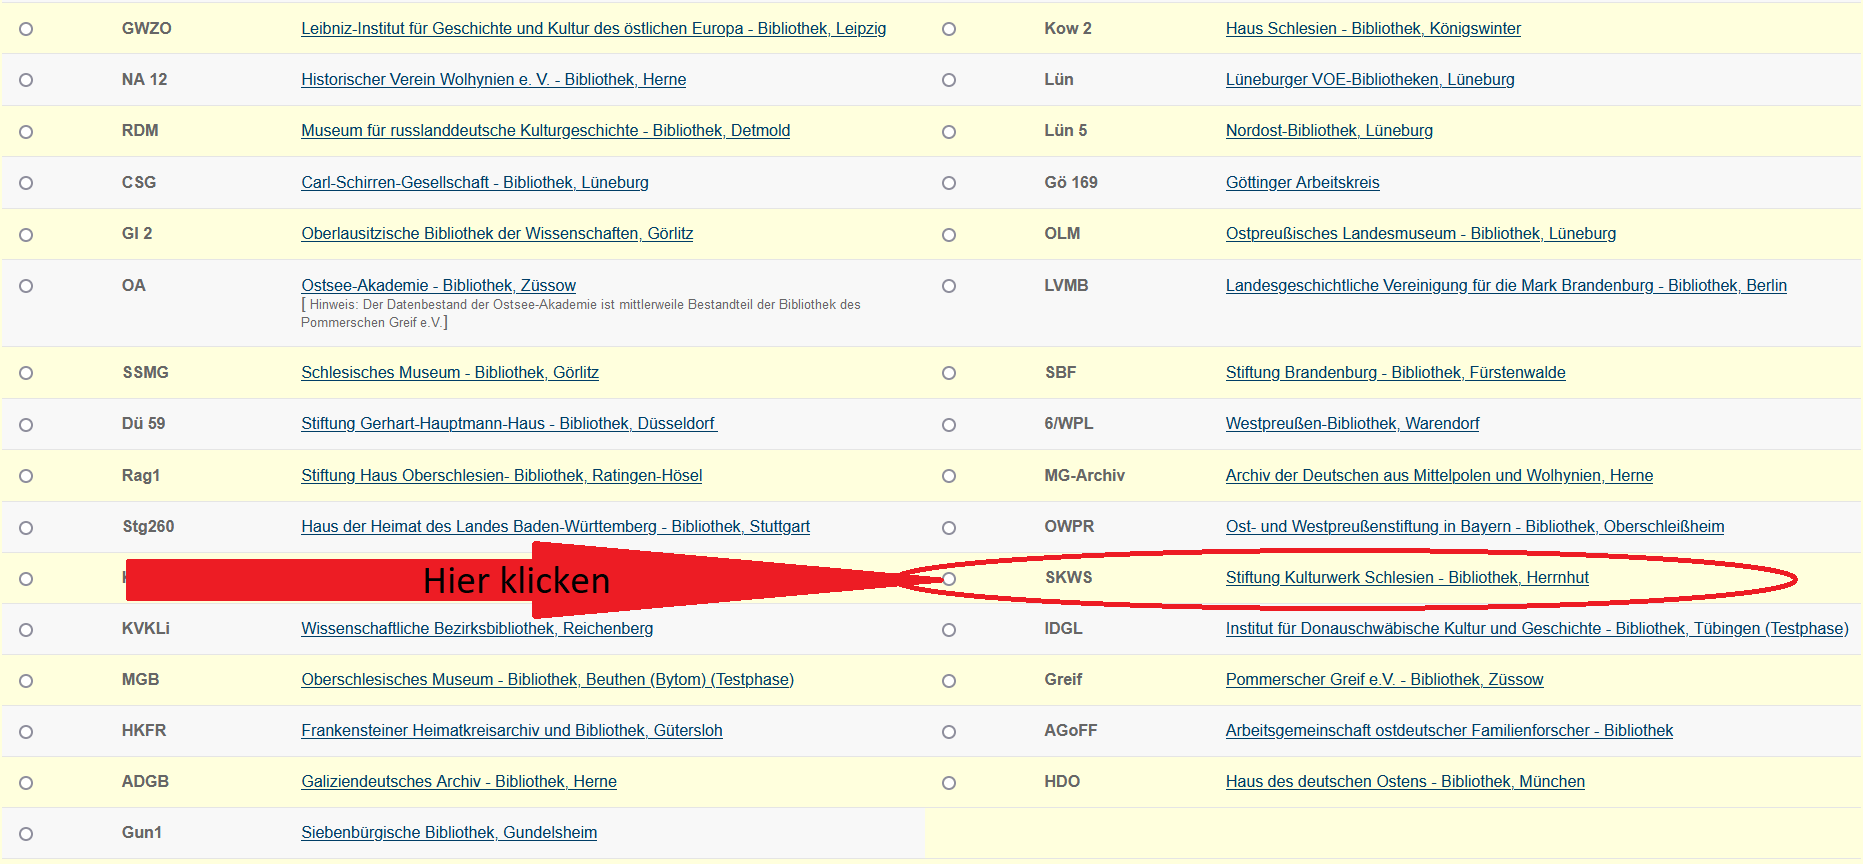Select the Dü 59 radio button
The width and height of the screenshot is (1863, 864).
26,425
